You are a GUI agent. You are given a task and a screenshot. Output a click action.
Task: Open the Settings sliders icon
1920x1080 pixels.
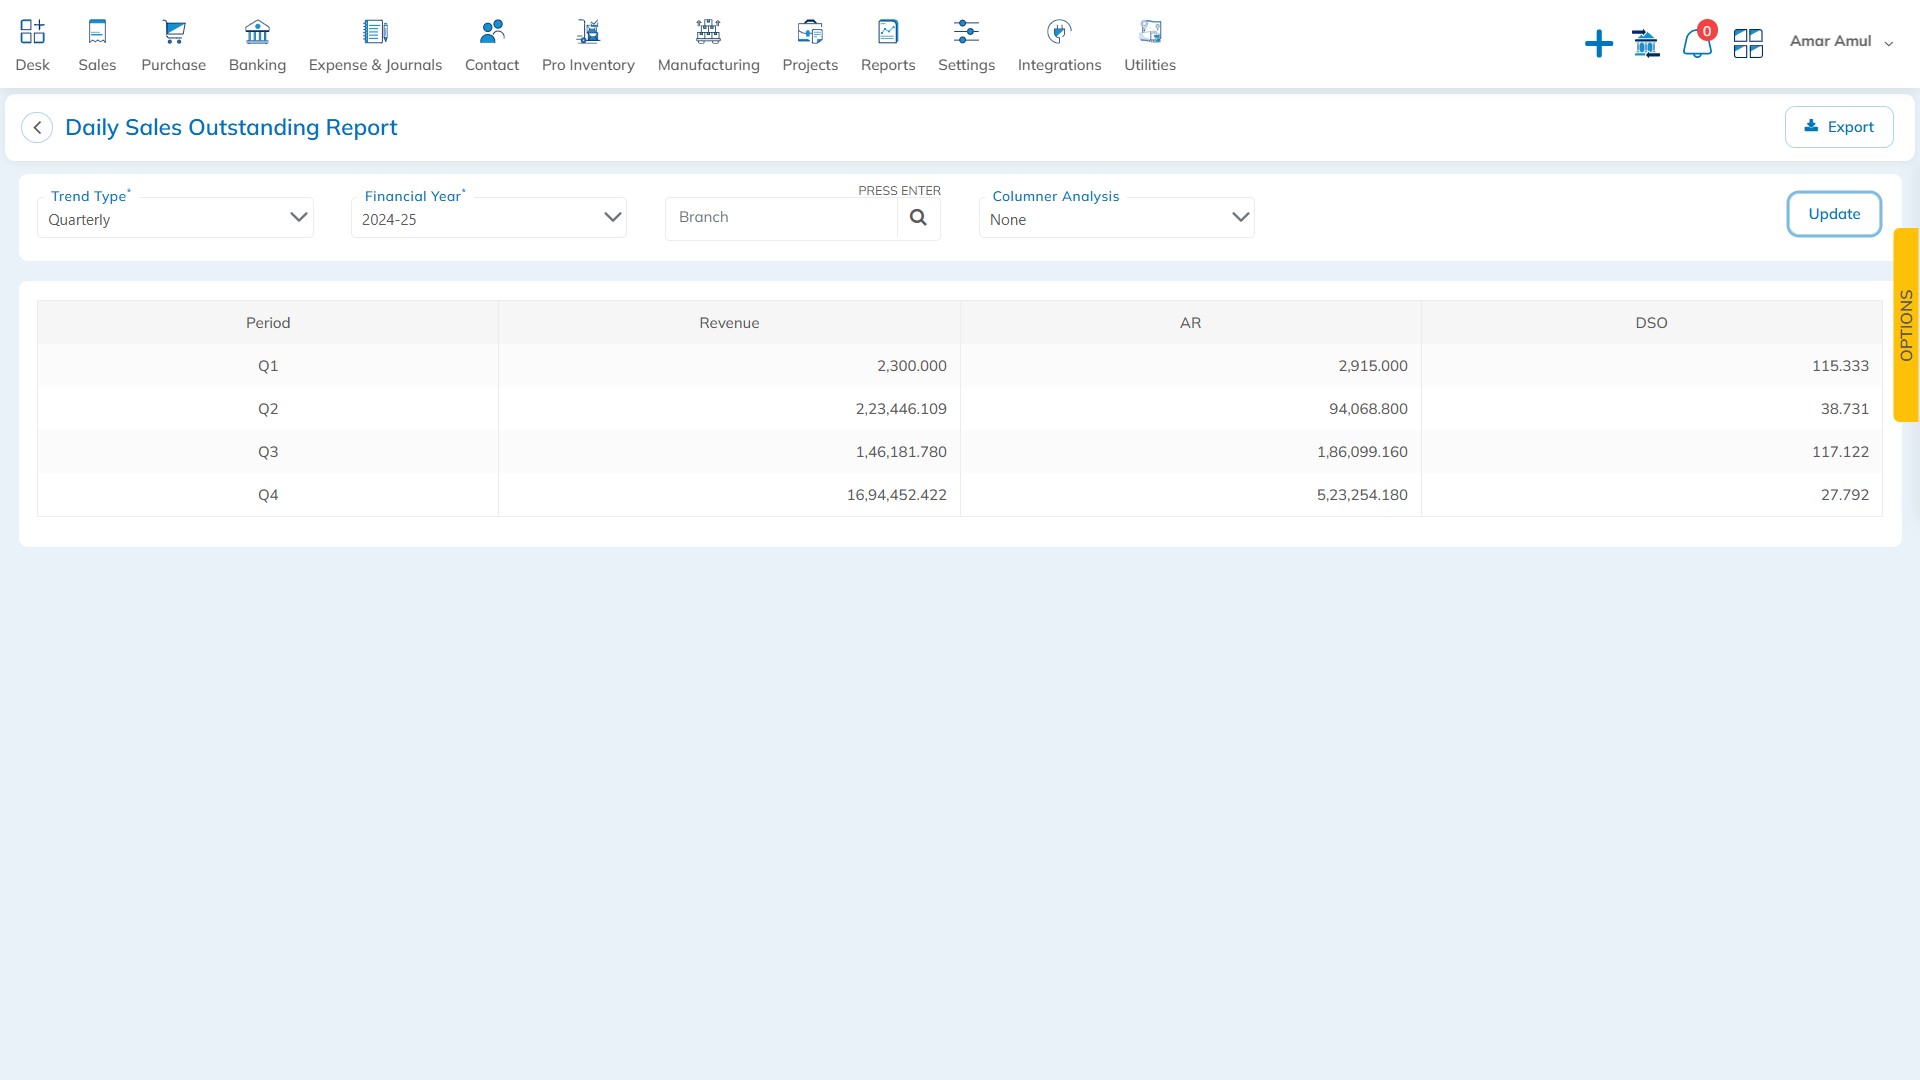(966, 32)
